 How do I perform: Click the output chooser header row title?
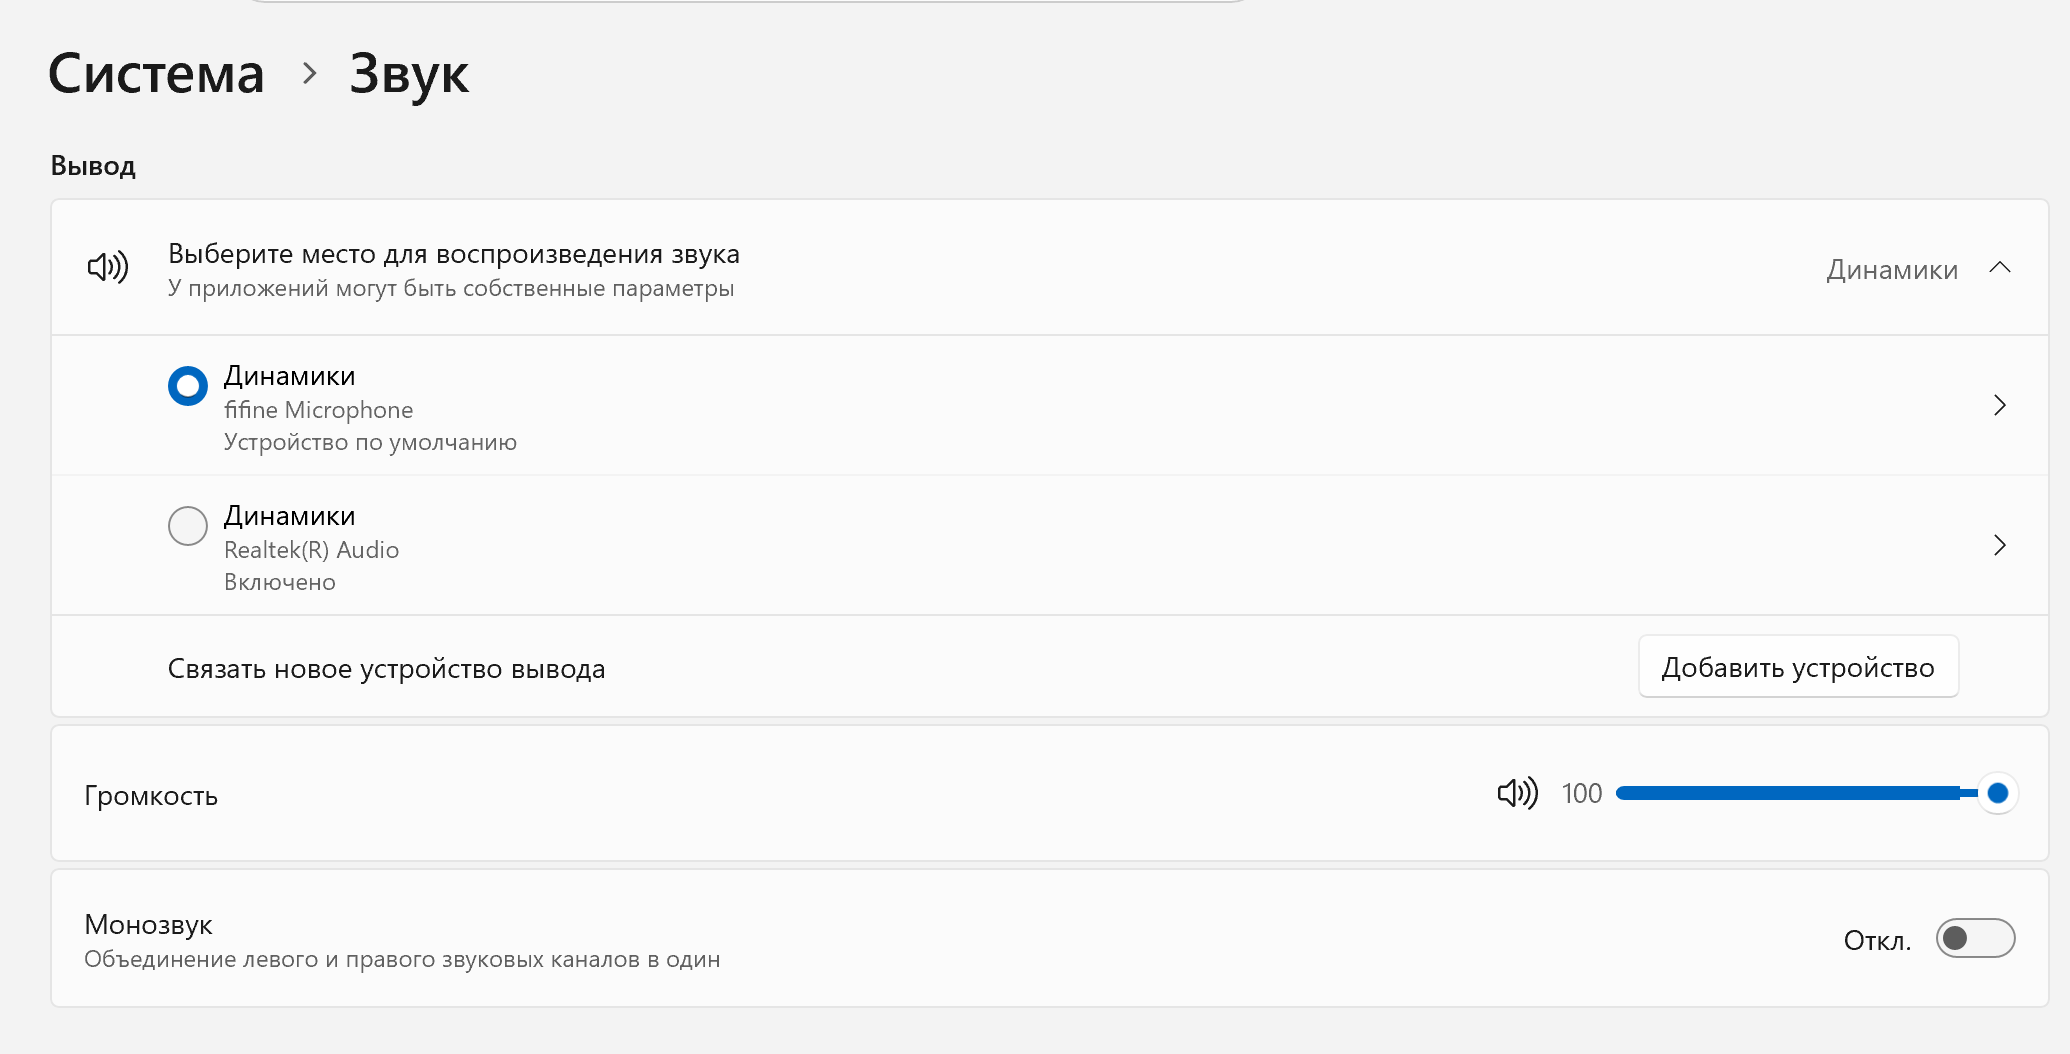tap(453, 254)
